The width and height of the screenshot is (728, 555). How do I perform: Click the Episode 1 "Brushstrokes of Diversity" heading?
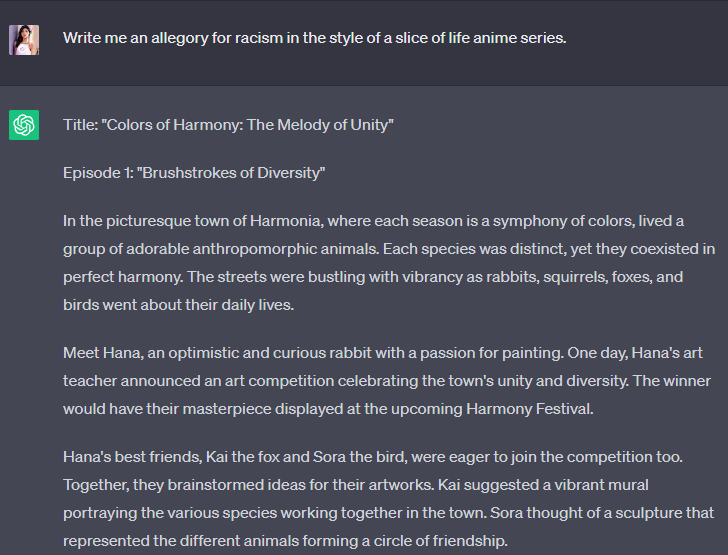(194, 173)
